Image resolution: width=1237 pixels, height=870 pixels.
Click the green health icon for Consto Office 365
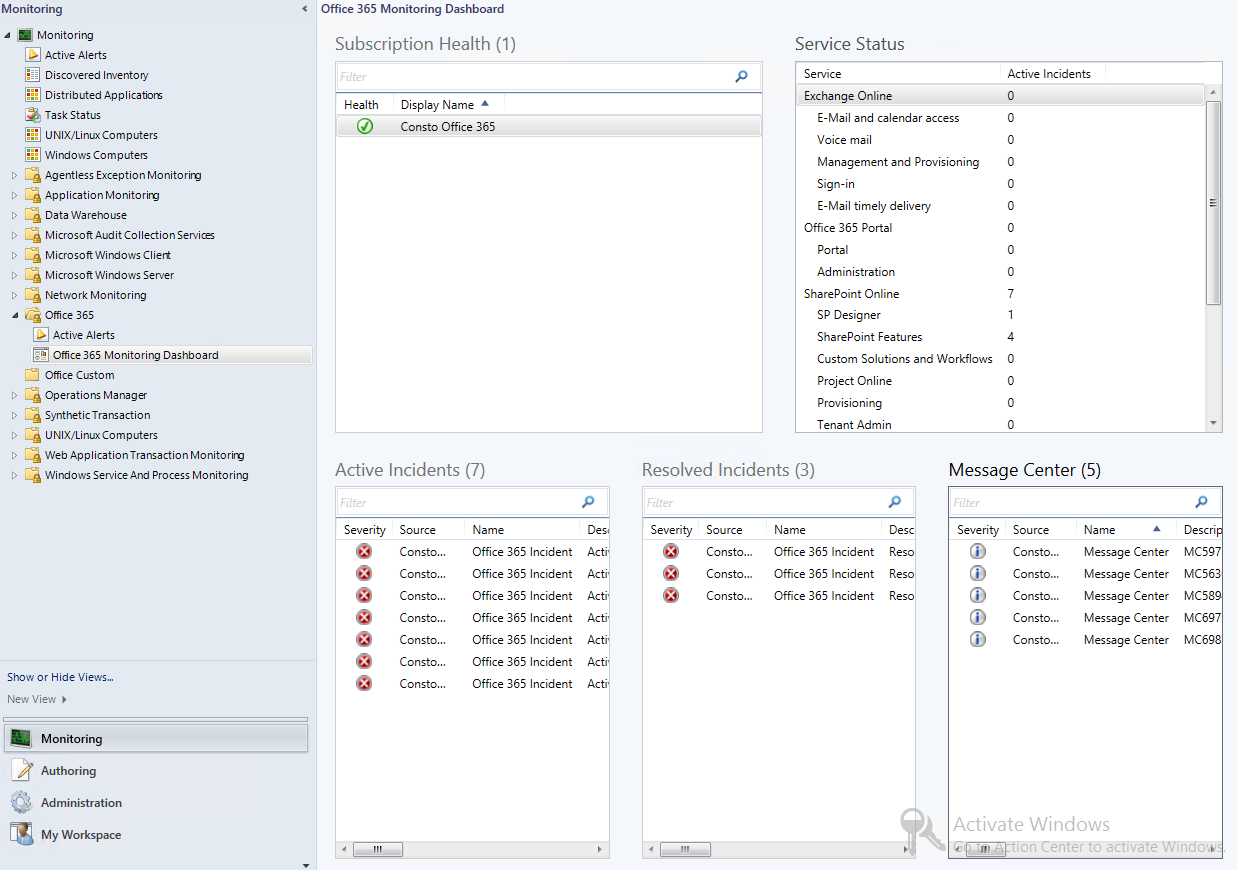[x=362, y=125]
